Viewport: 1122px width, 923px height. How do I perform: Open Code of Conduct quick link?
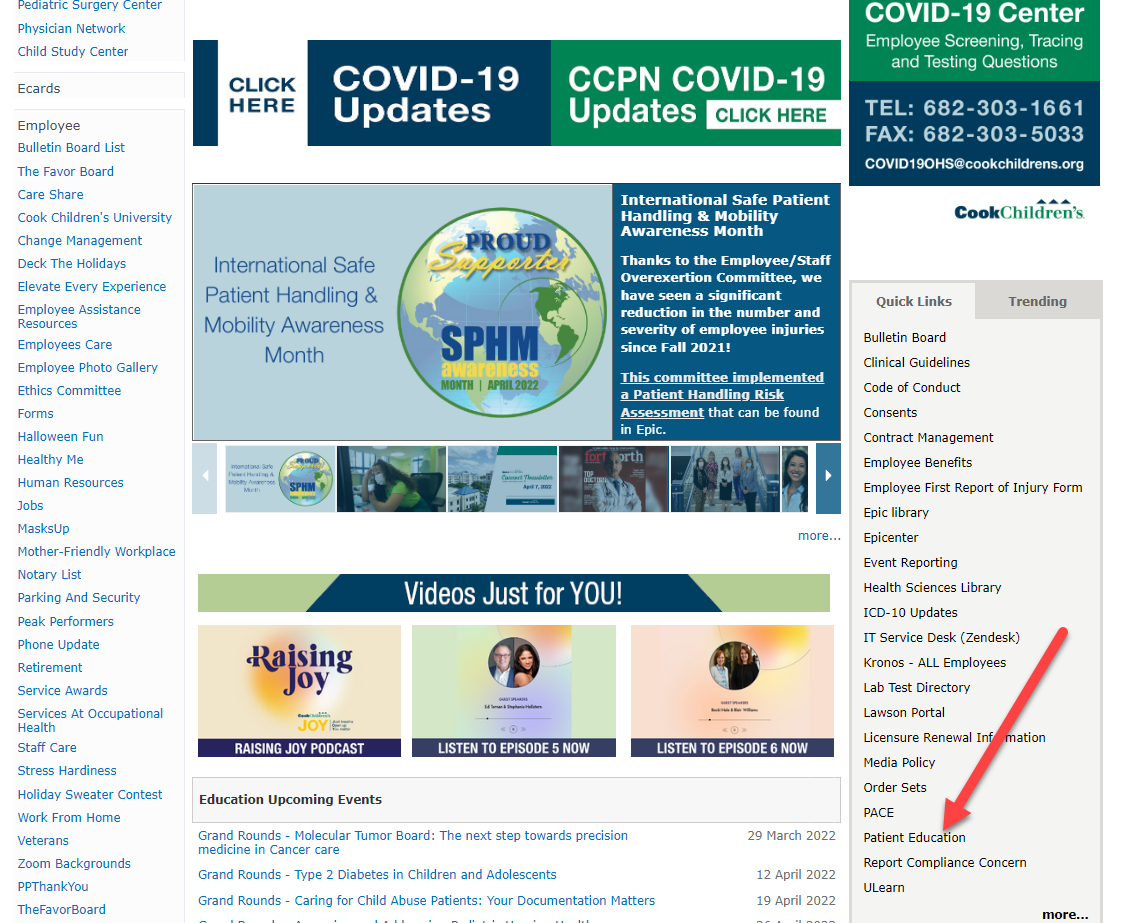pyautogui.click(x=912, y=387)
